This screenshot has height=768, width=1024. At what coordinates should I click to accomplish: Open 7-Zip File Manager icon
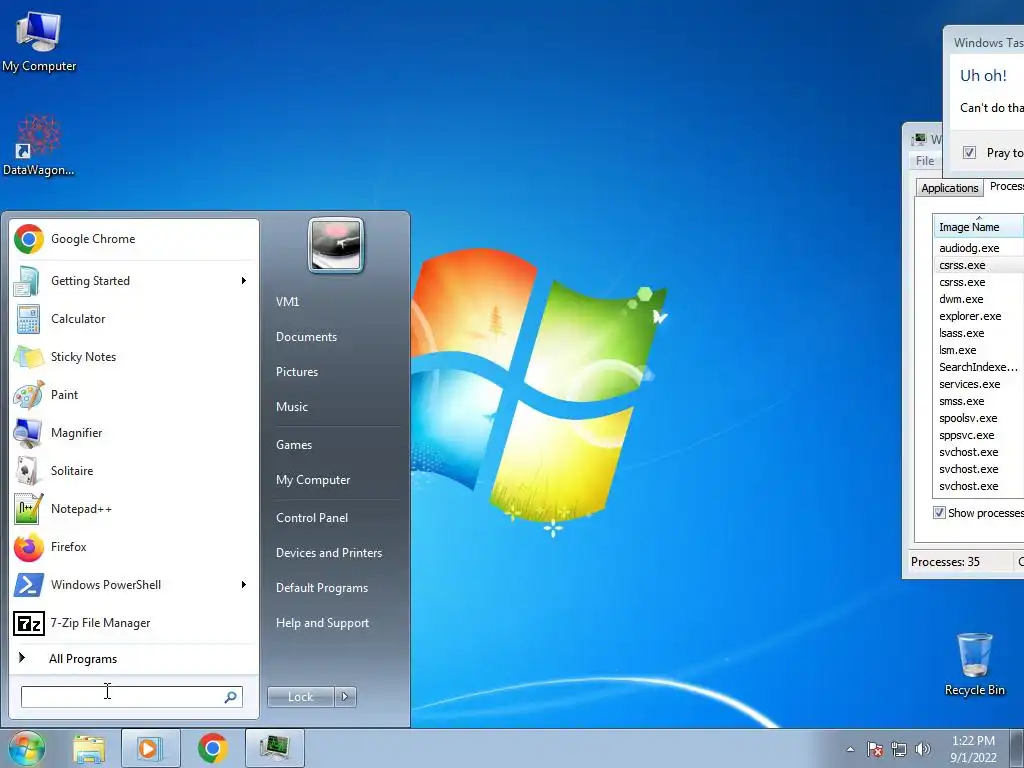click(x=28, y=623)
